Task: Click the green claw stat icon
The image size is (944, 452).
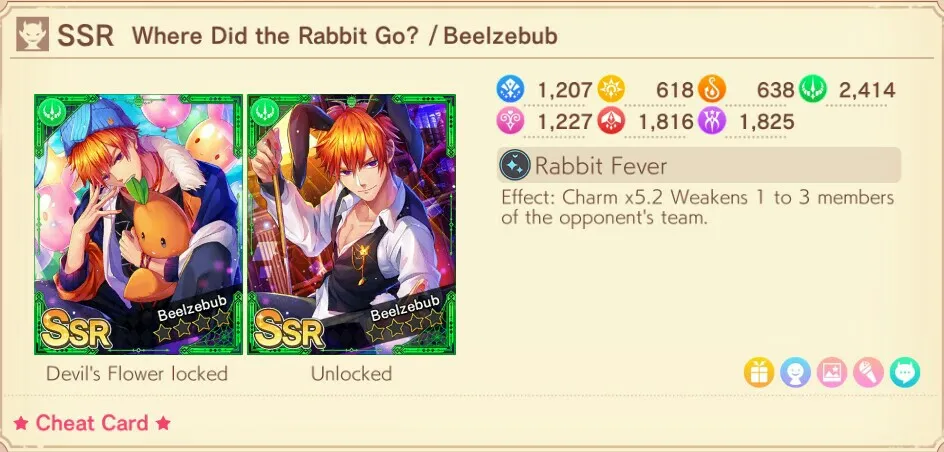Action: coord(813,90)
